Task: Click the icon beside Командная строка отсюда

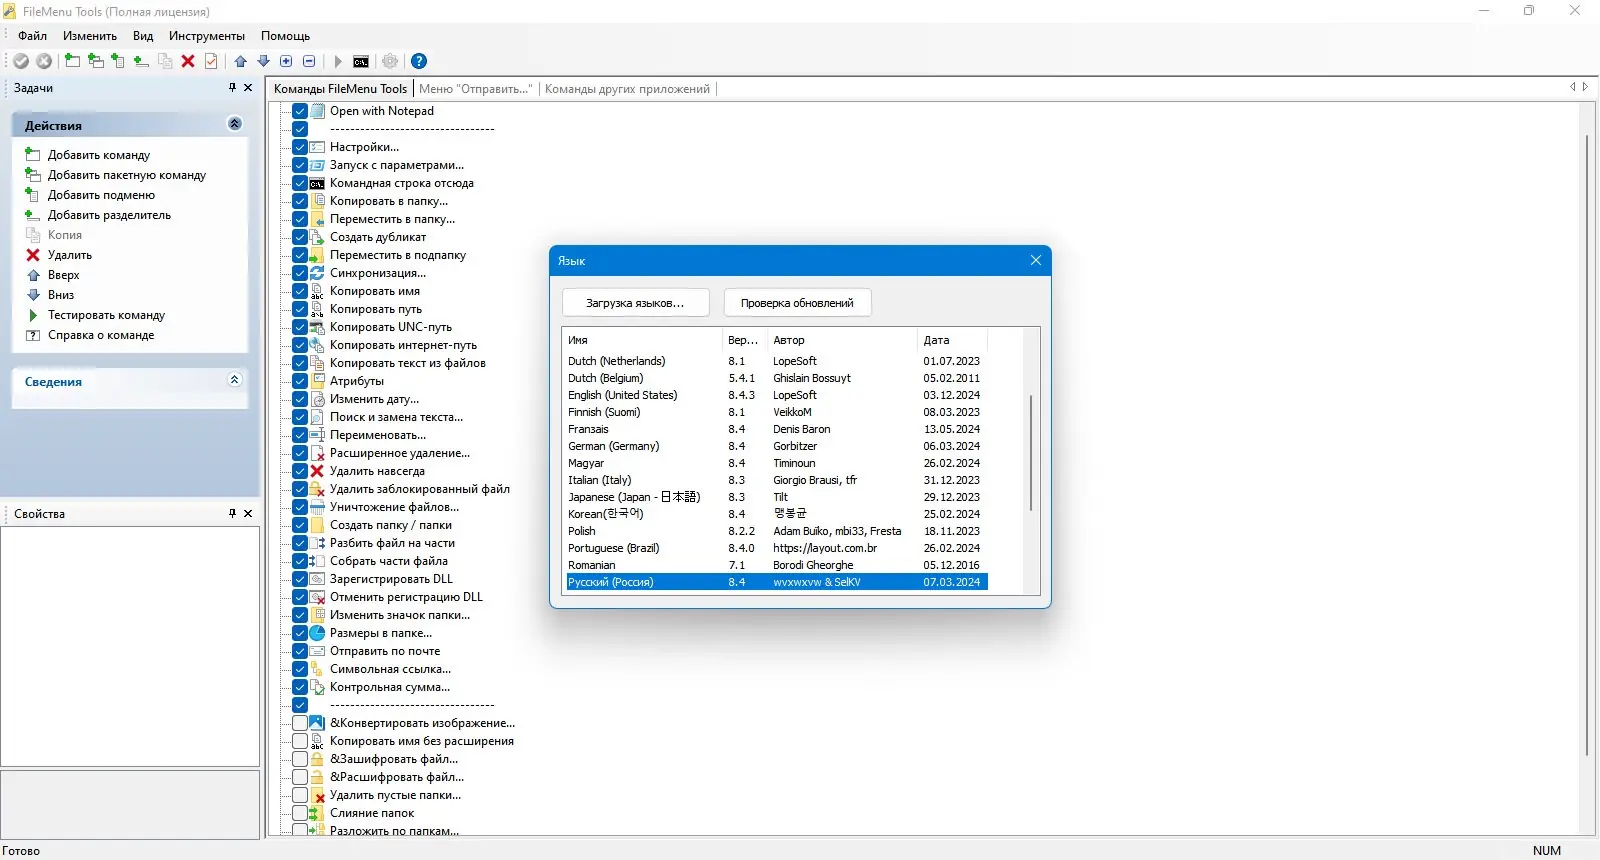Action: [317, 183]
